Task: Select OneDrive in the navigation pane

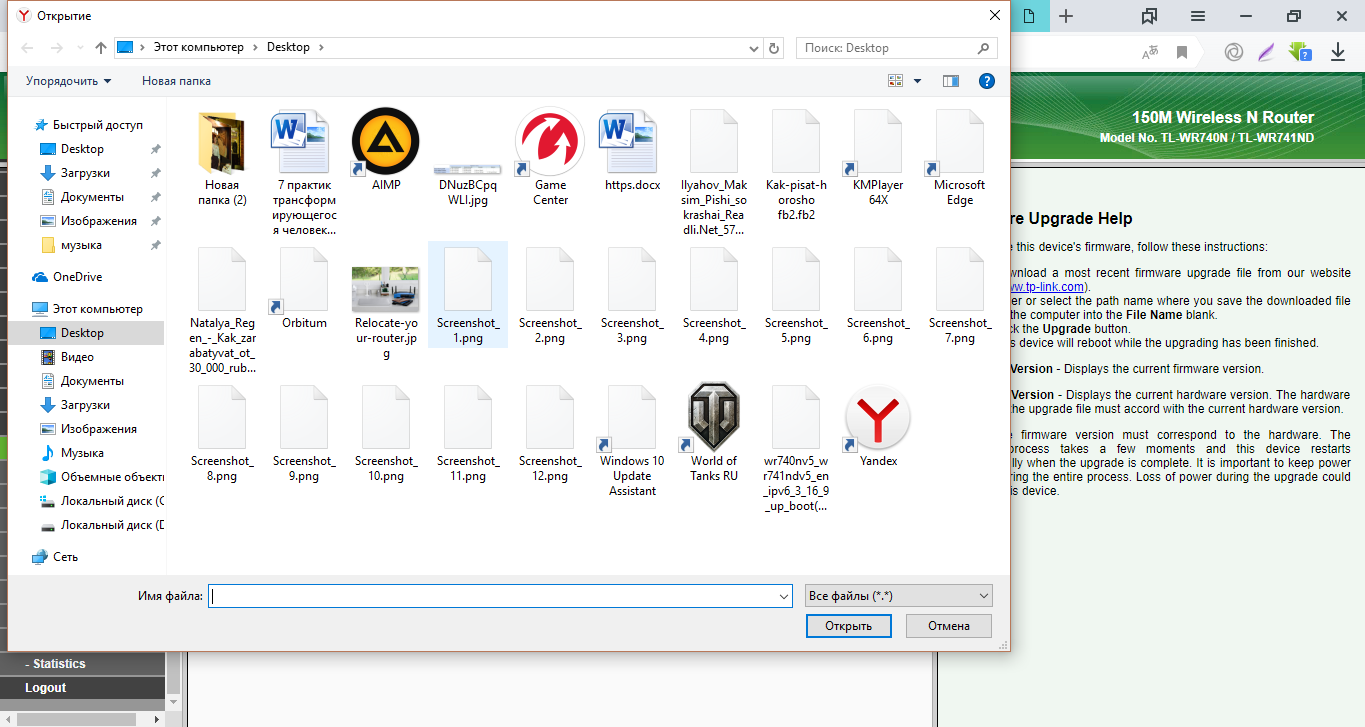Action: coord(77,277)
